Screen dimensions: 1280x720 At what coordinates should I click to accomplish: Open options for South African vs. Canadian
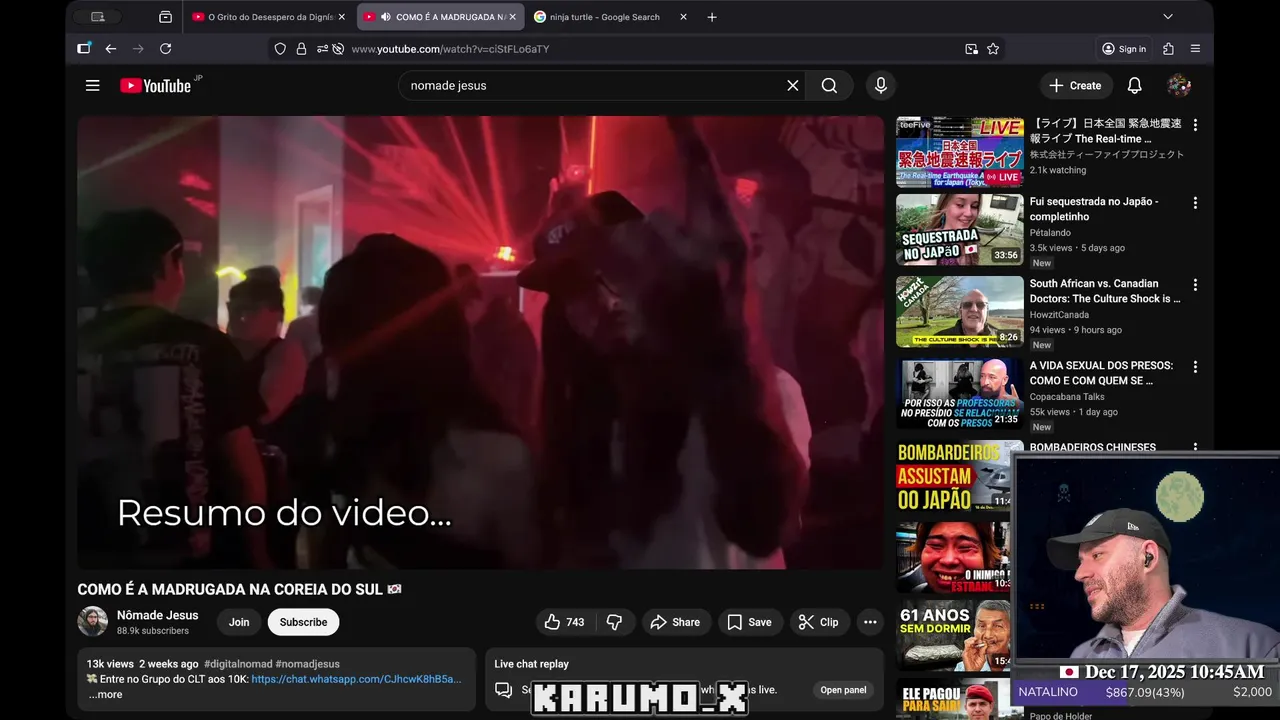(1195, 285)
